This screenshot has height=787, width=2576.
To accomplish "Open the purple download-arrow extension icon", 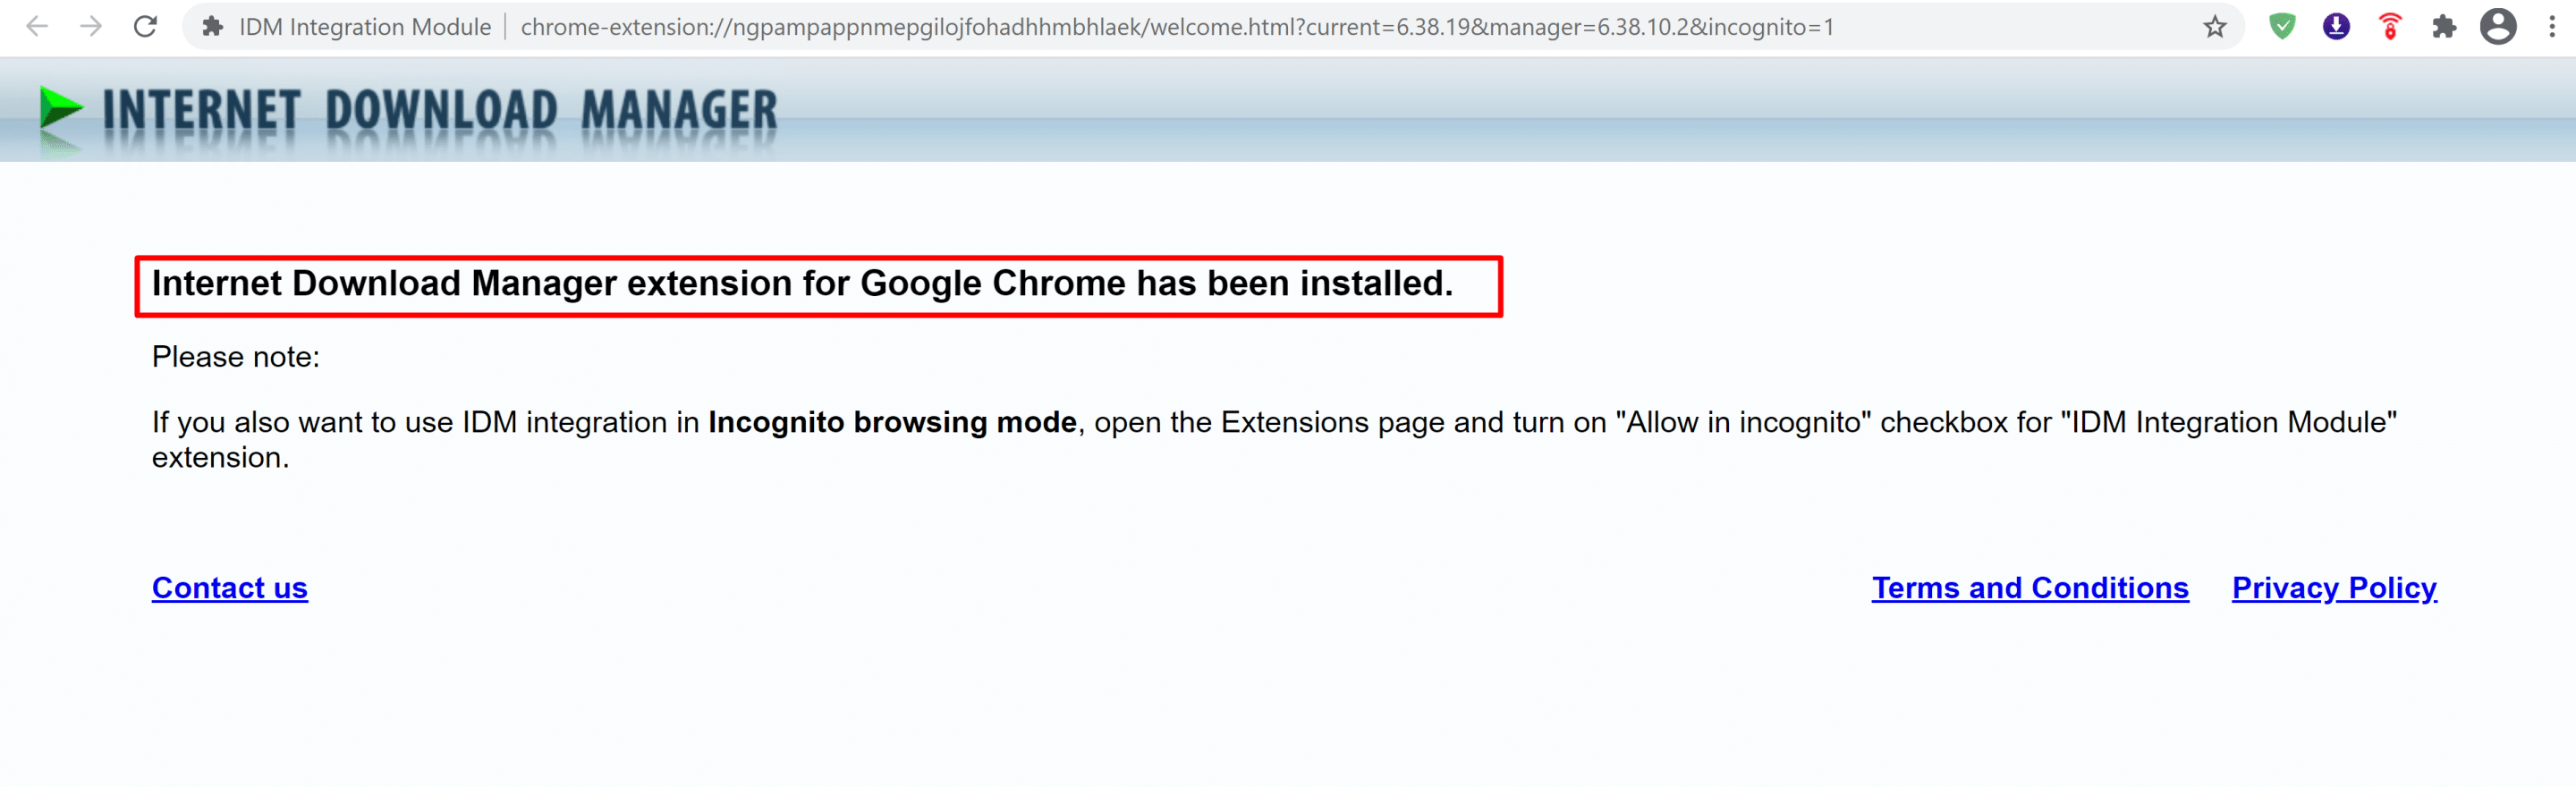I will (2335, 26).
